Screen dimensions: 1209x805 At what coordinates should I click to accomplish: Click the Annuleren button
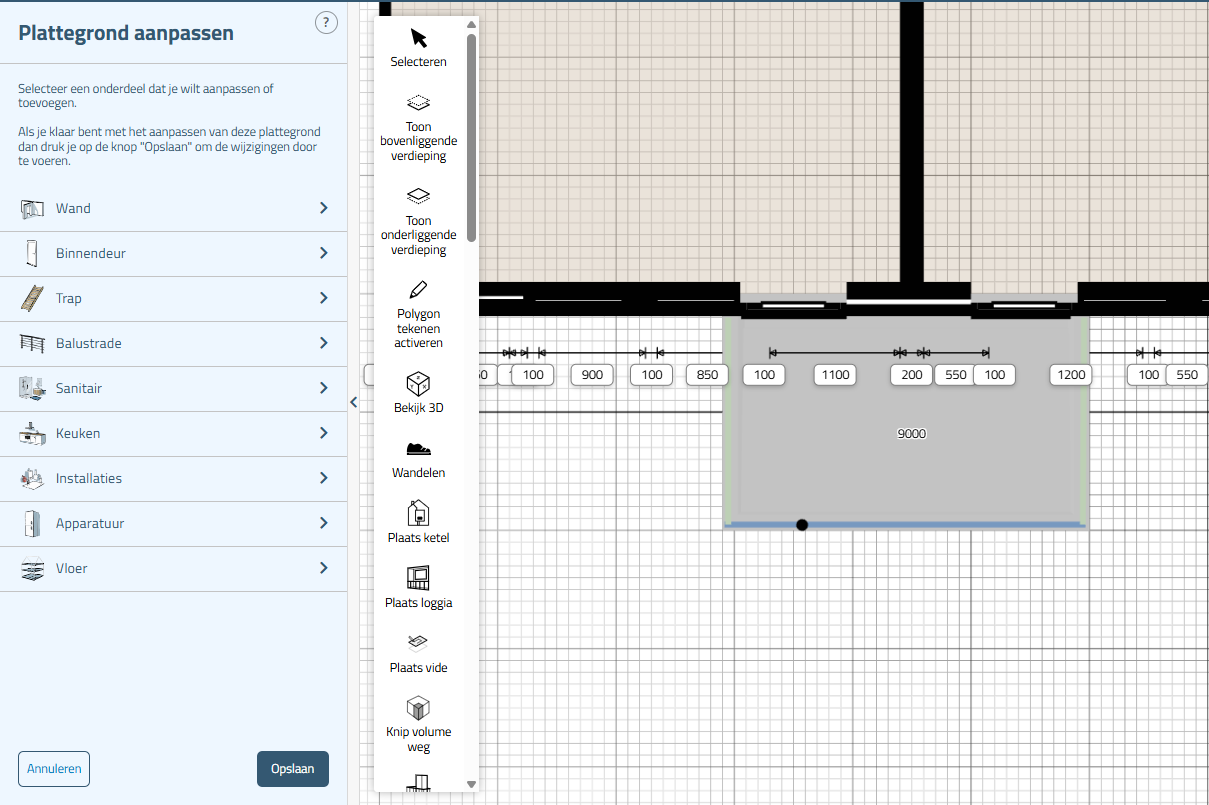tap(54, 769)
